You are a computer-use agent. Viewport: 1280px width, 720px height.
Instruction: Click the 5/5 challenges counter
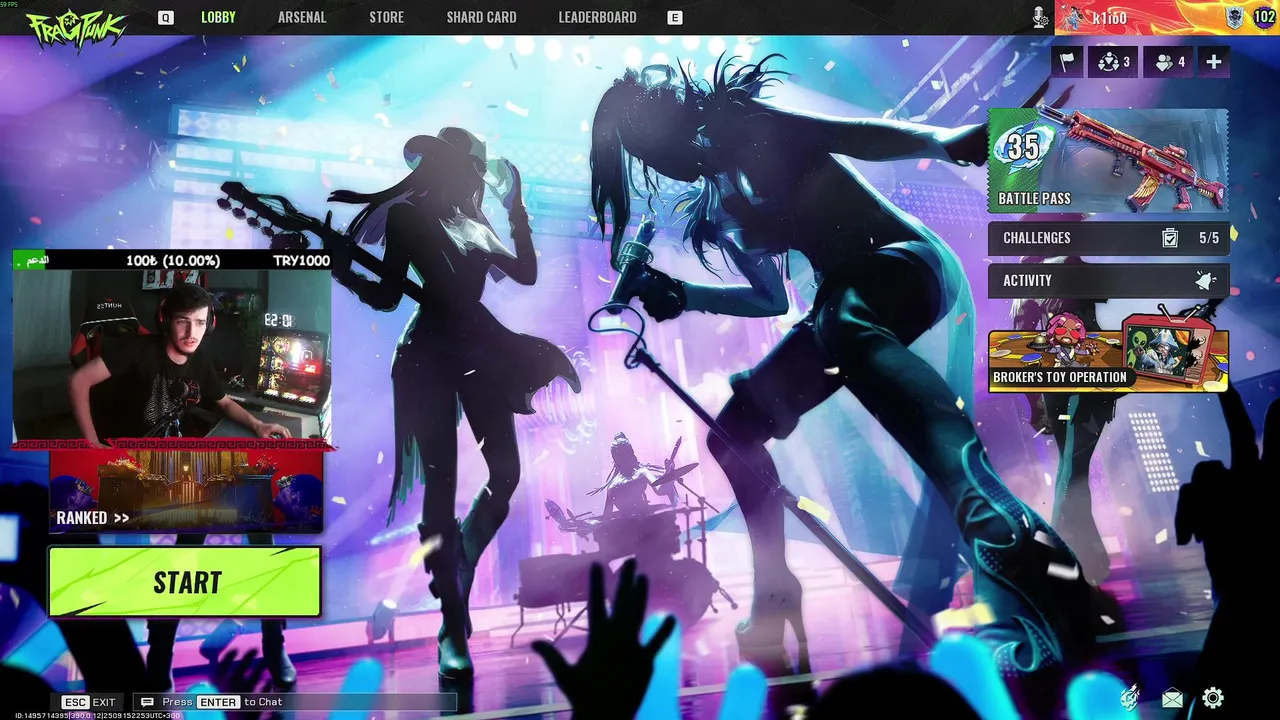[x=1209, y=238]
